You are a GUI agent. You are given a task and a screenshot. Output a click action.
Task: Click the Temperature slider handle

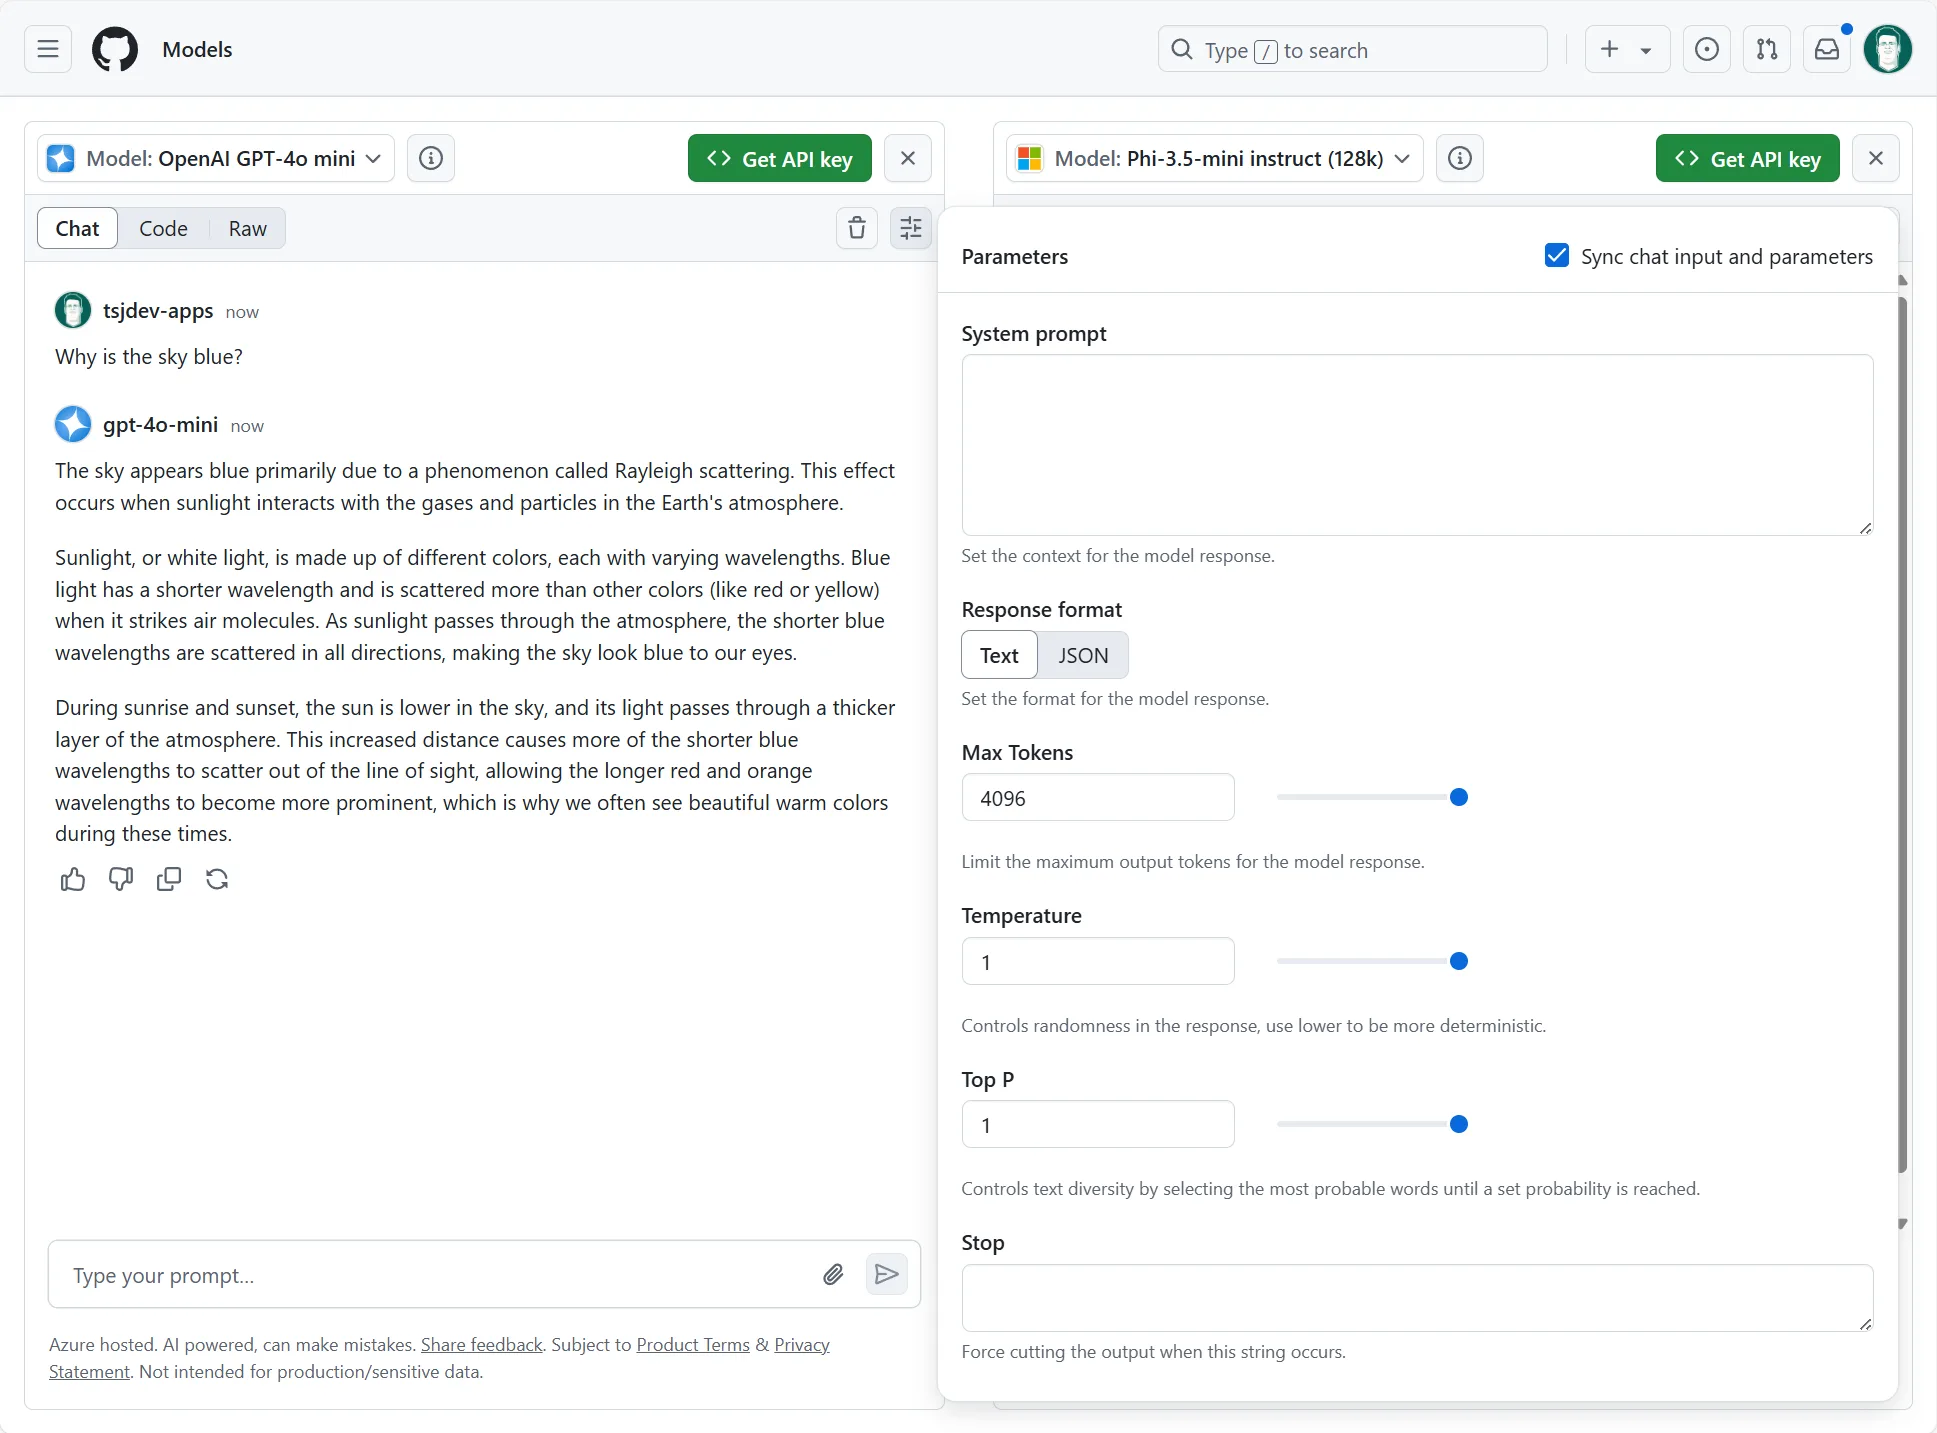pos(1459,961)
